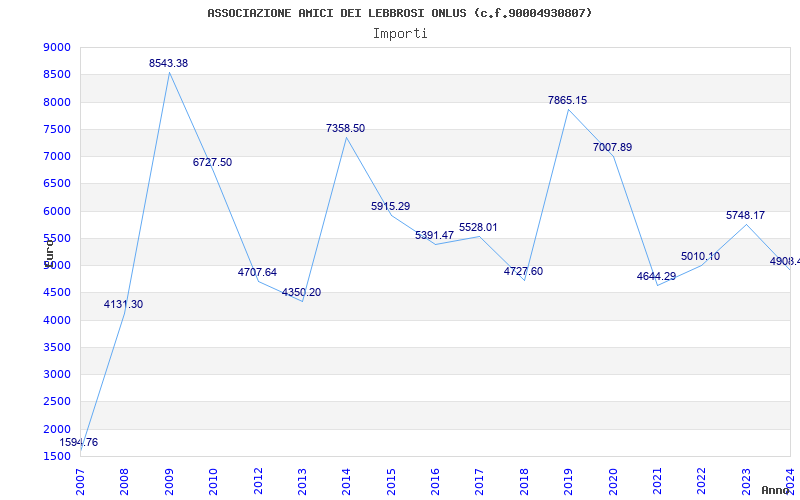Click the data label 4350.20
800x500 pixels.
click(x=302, y=292)
